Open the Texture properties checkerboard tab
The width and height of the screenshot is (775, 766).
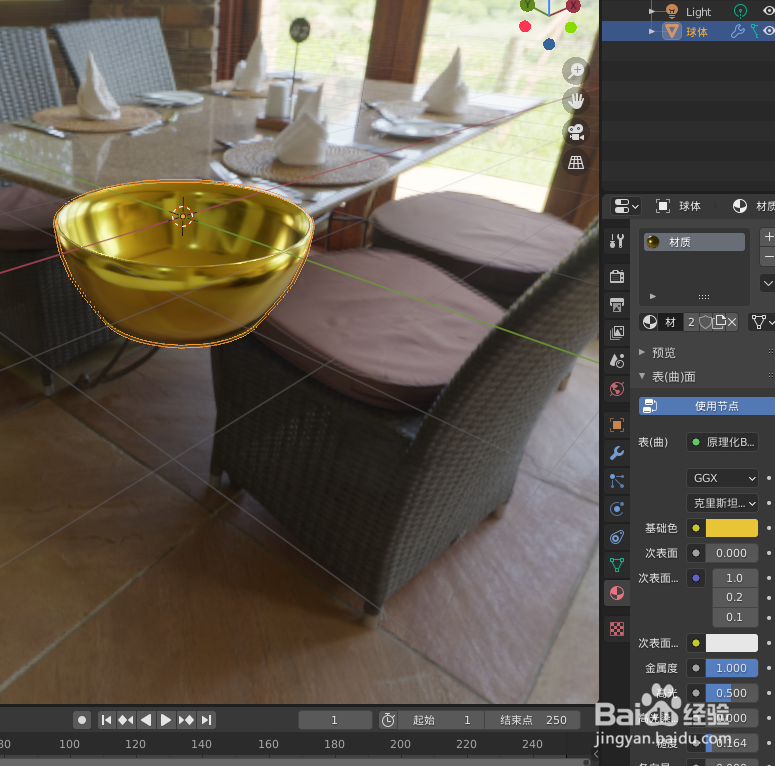click(617, 629)
